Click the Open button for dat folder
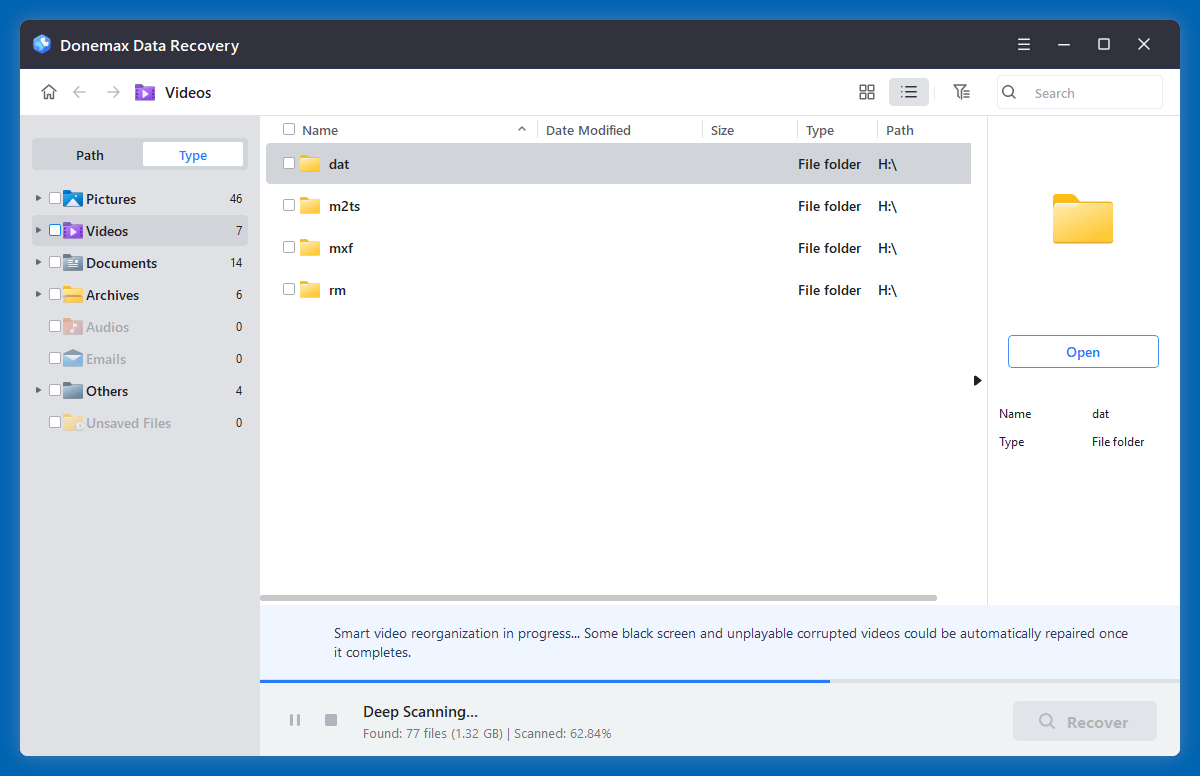The width and height of the screenshot is (1200, 776). (x=1083, y=351)
